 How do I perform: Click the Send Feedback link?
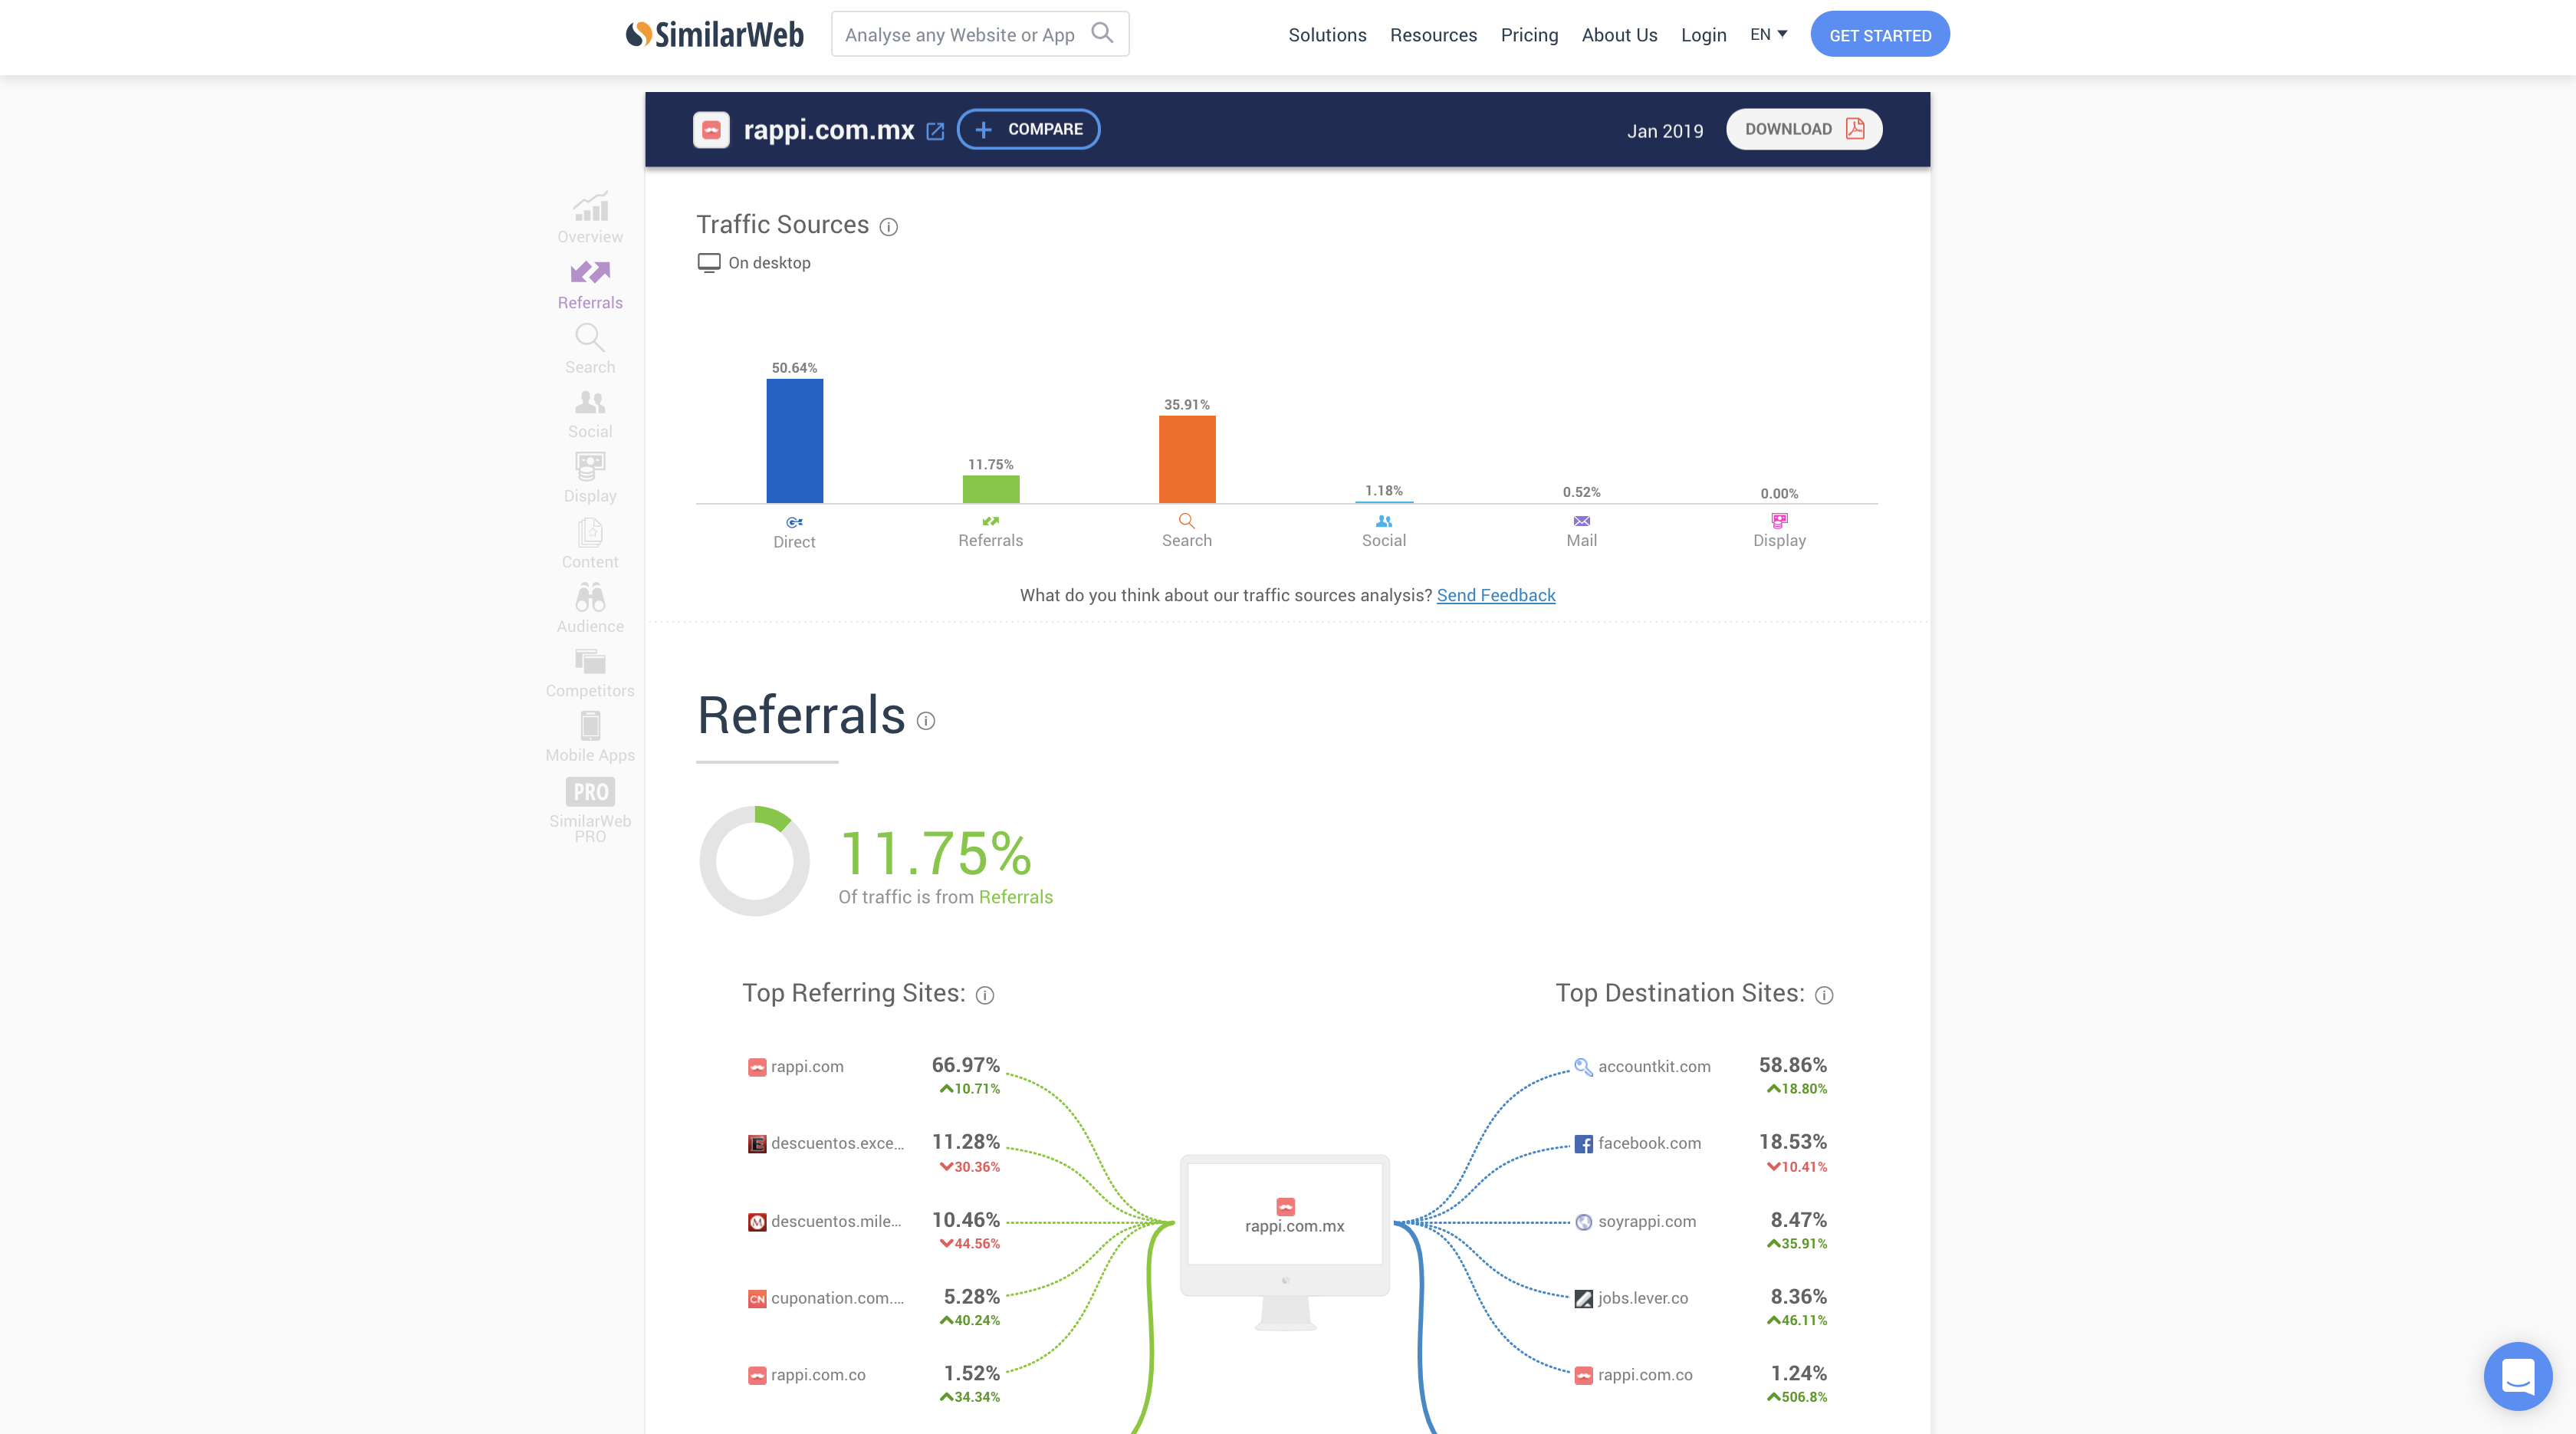1496,594
